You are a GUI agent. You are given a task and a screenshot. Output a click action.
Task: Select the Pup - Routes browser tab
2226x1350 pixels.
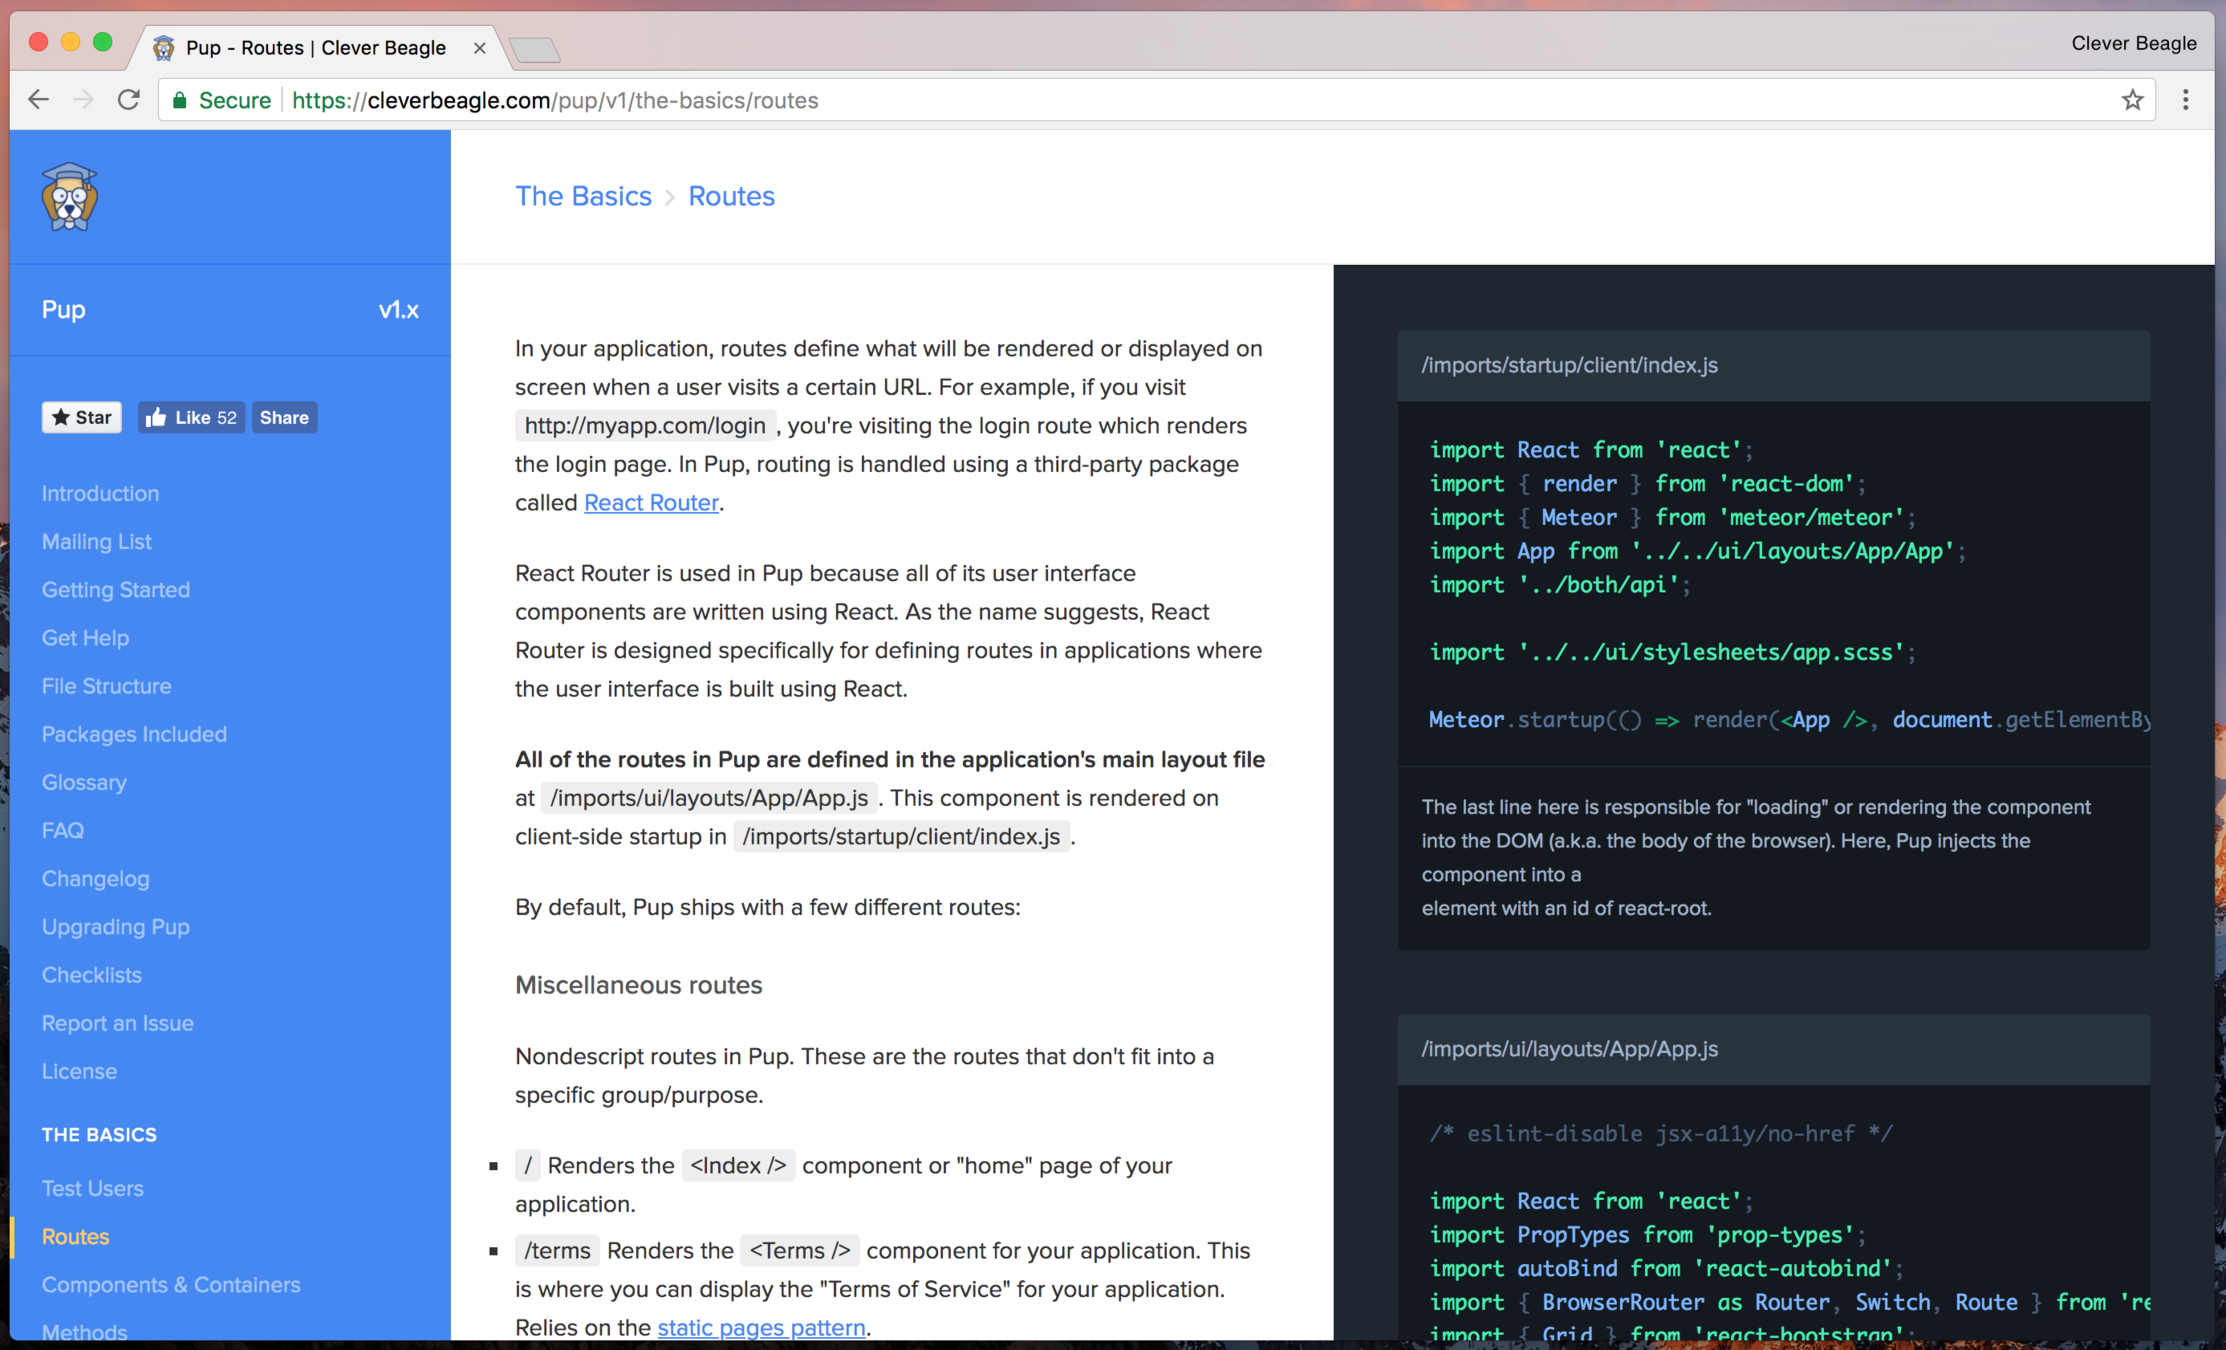tap(315, 48)
